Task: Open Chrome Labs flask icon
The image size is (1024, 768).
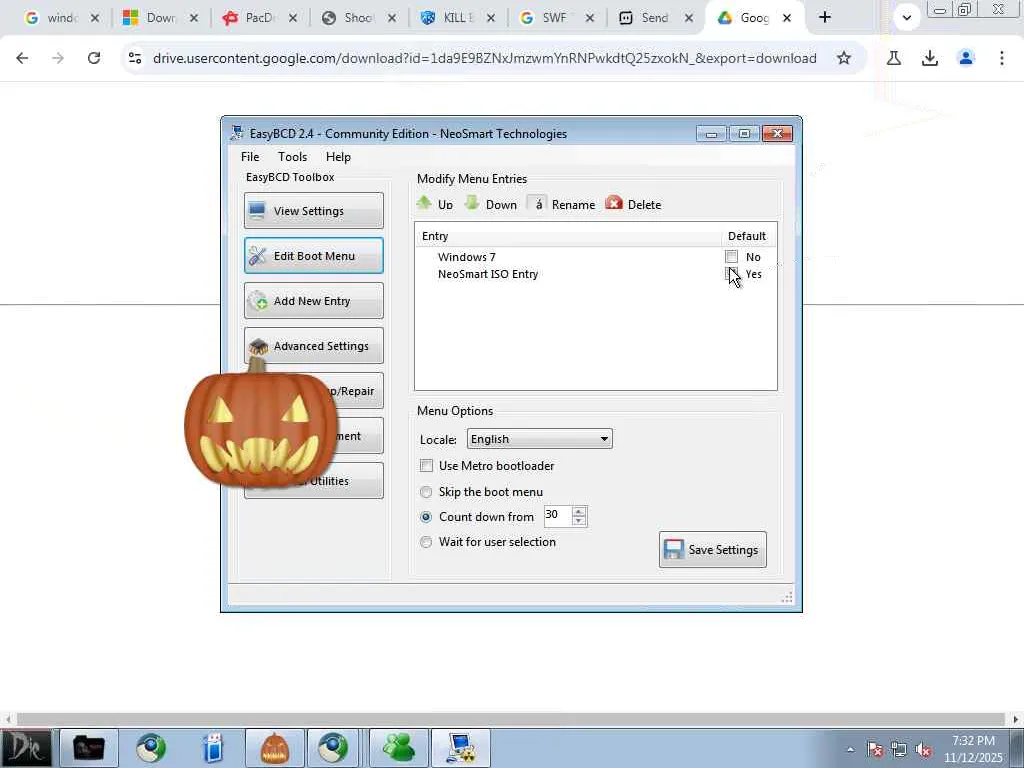Action: click(x=894, y=58)
